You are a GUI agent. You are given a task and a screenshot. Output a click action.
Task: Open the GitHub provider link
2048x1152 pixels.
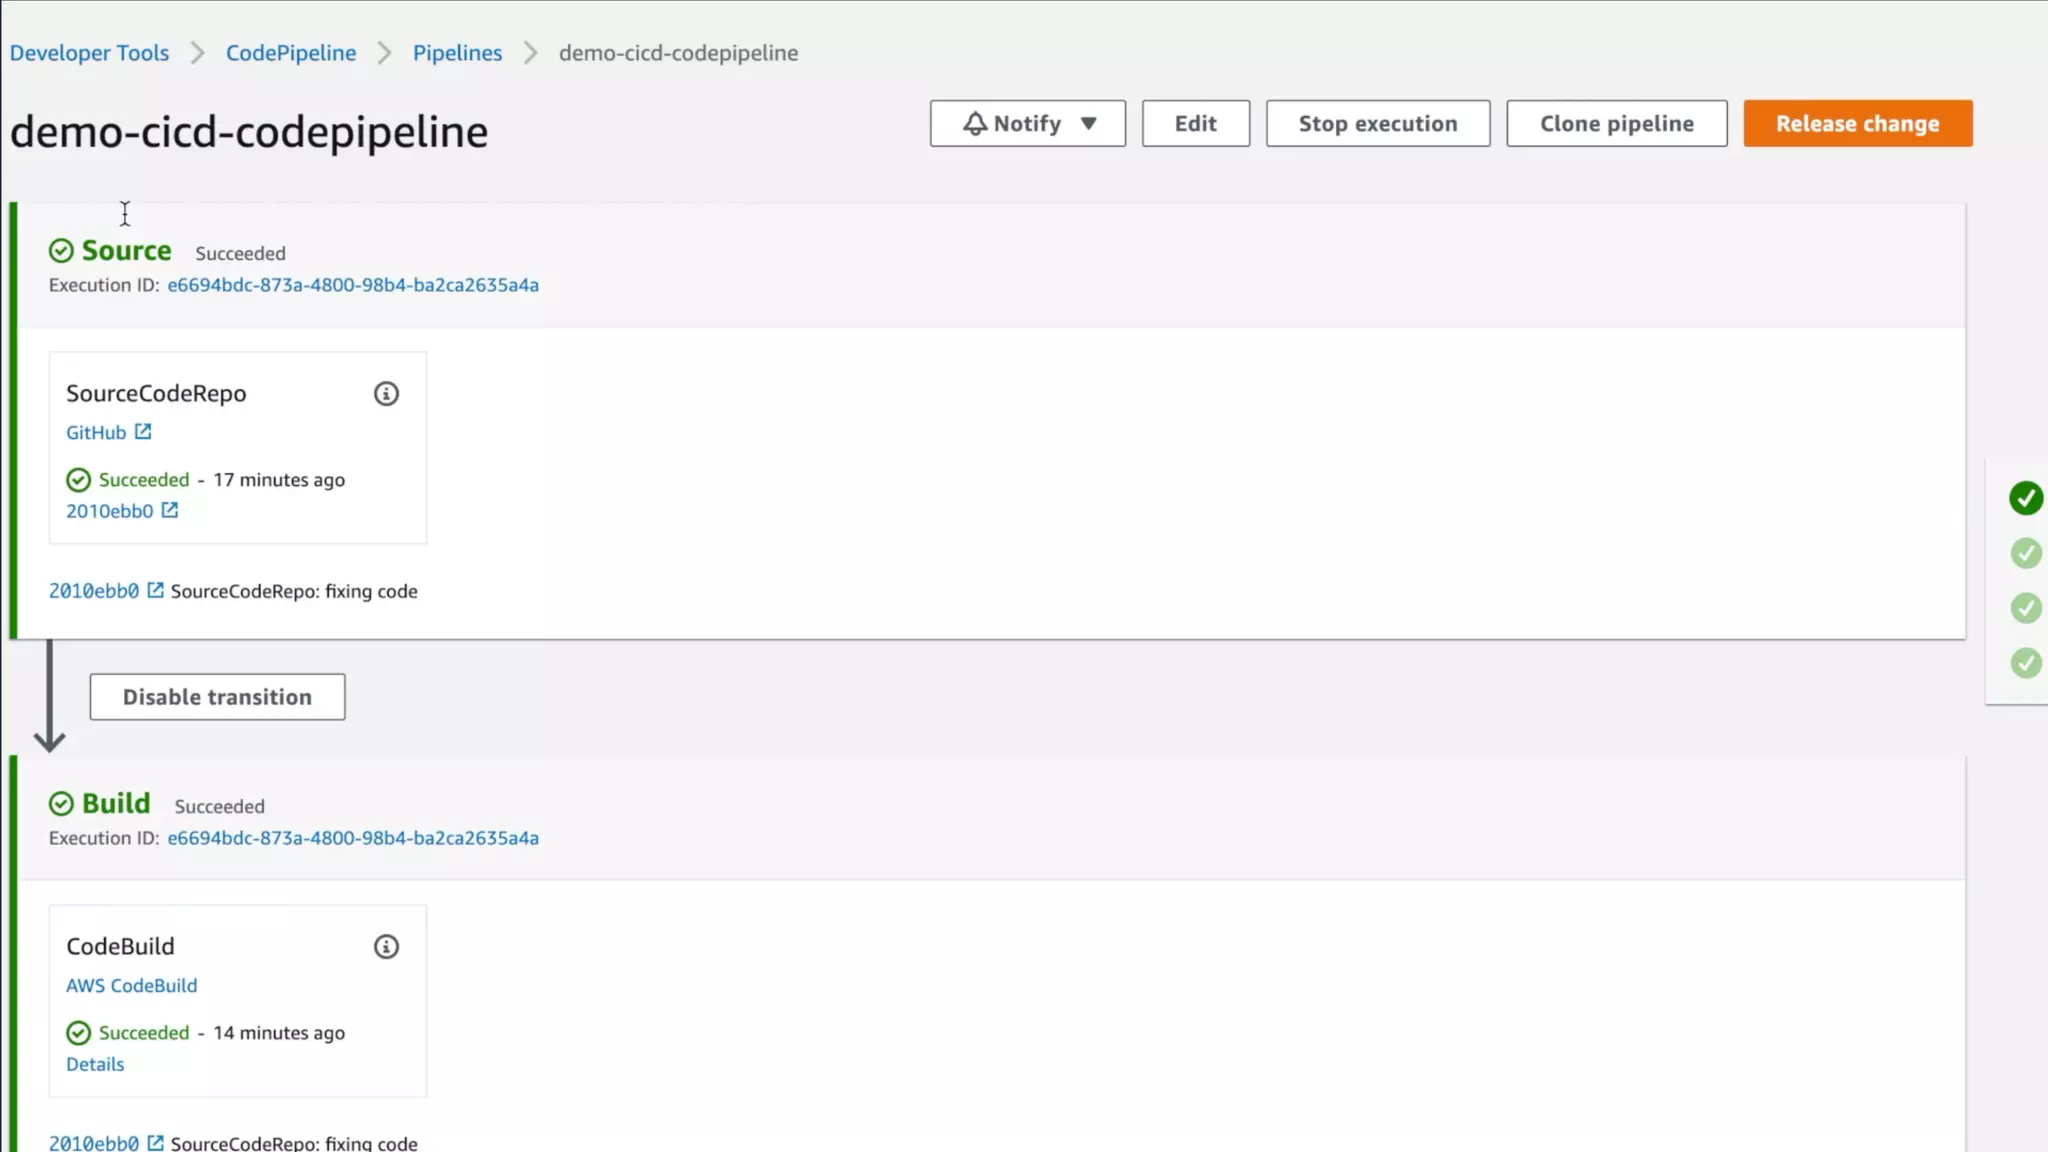click(96, 432)
